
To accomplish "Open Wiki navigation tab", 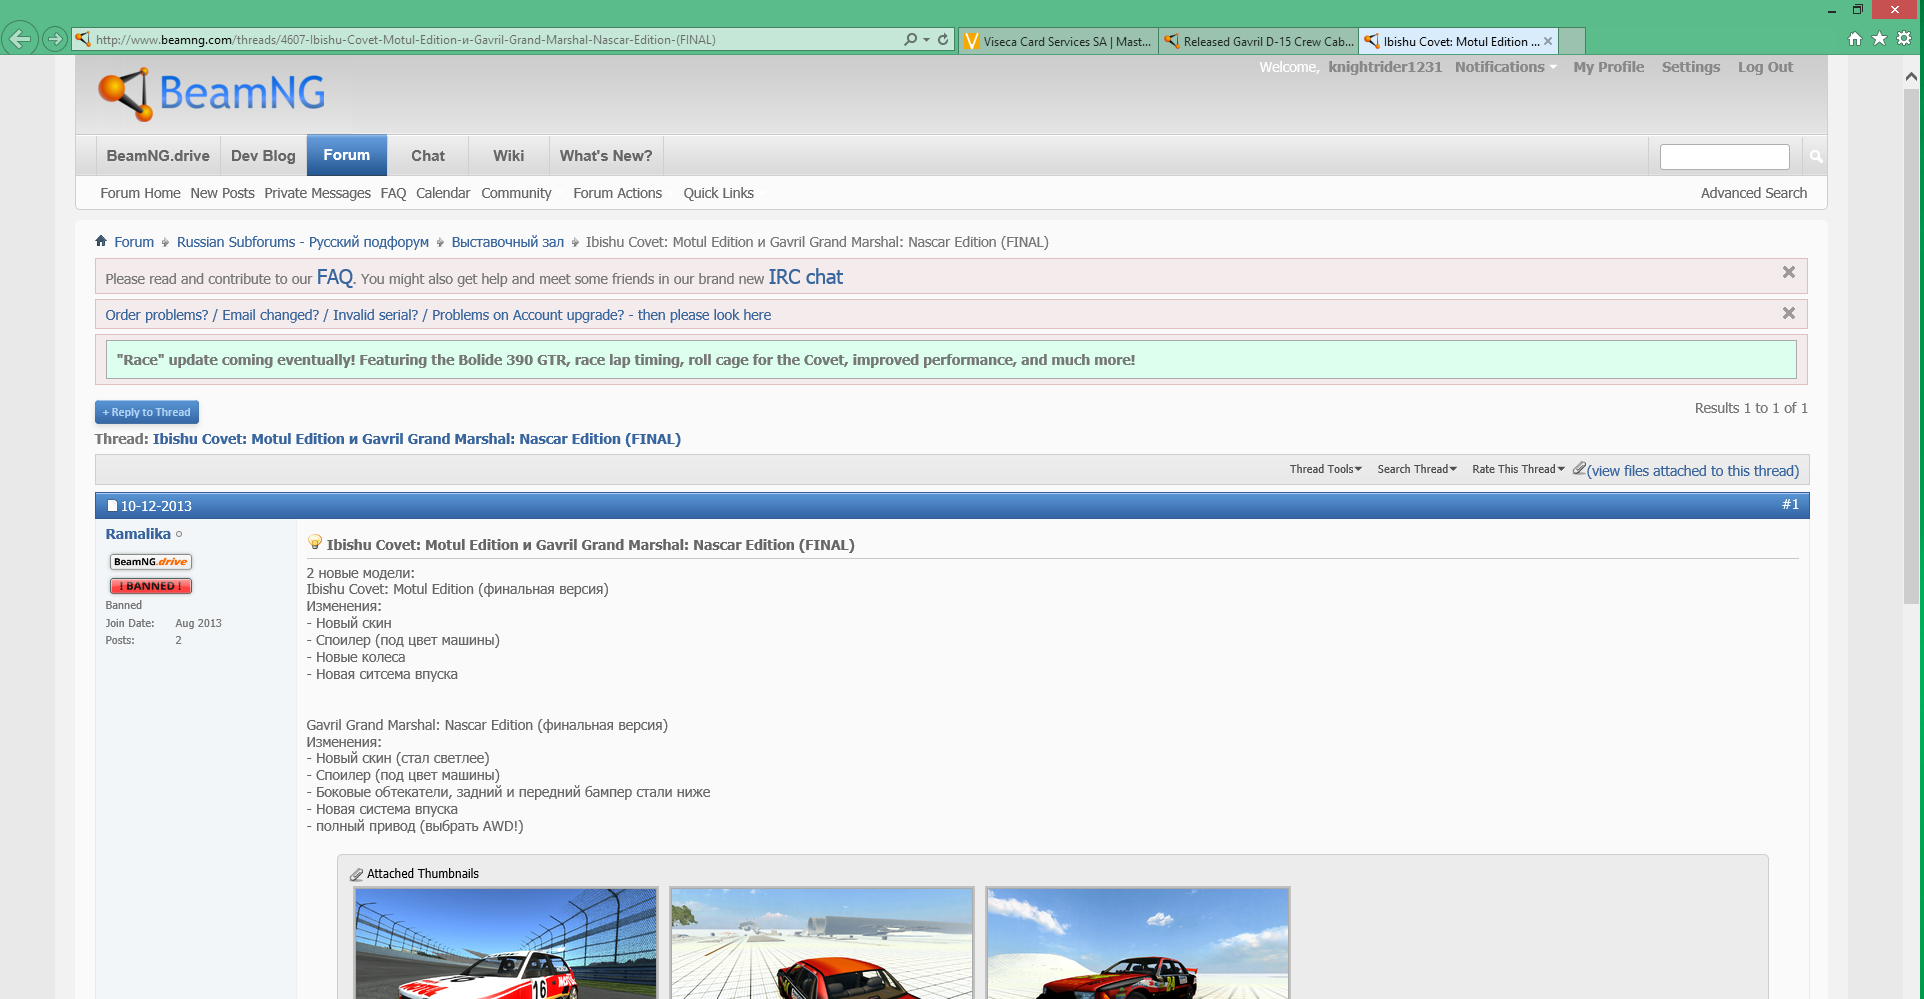I will (x=508, y=156).
